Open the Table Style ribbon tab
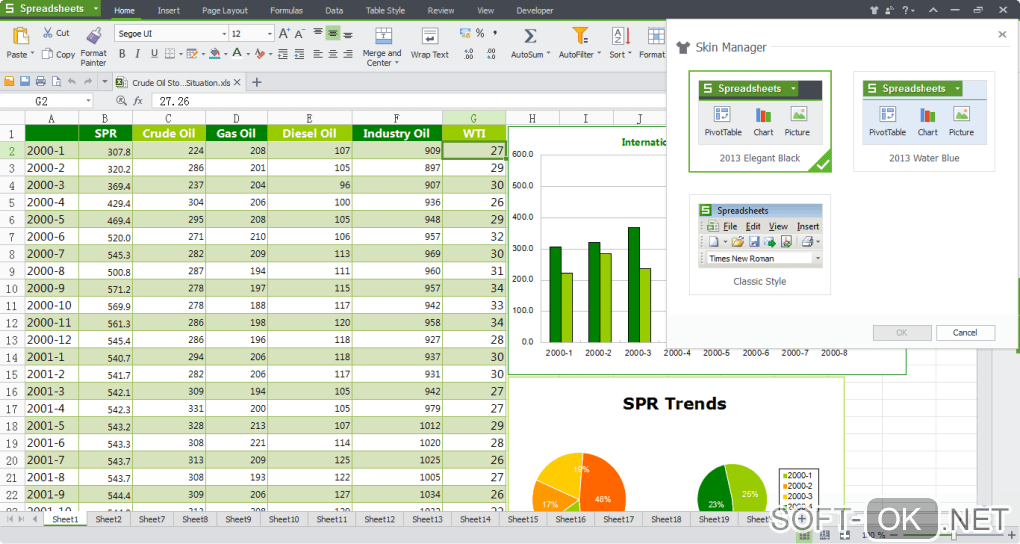The width and height of the screenshot is (1020, 544). 385,10
